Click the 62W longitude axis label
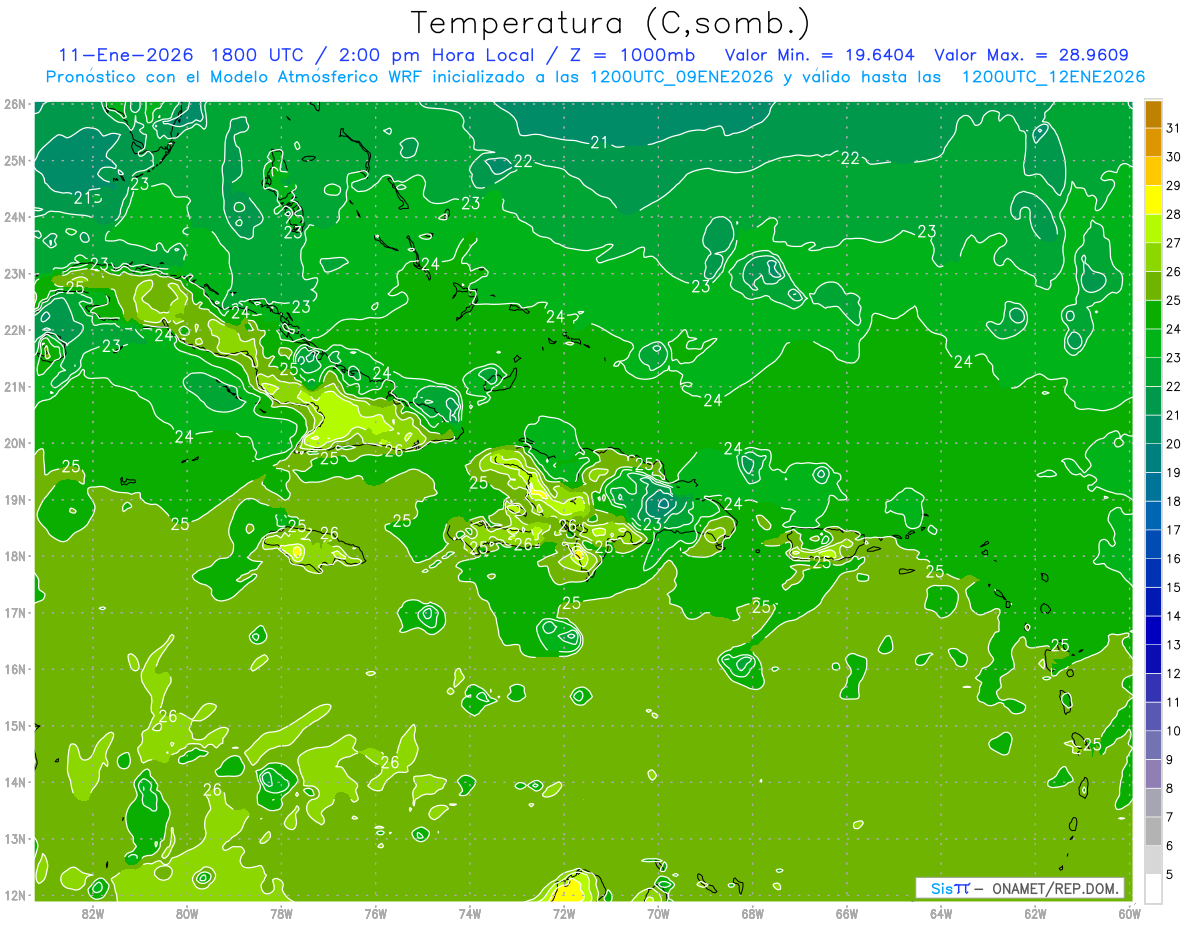The width and height of the screenshot is (1200, 927). click(x=1035, y=912)
